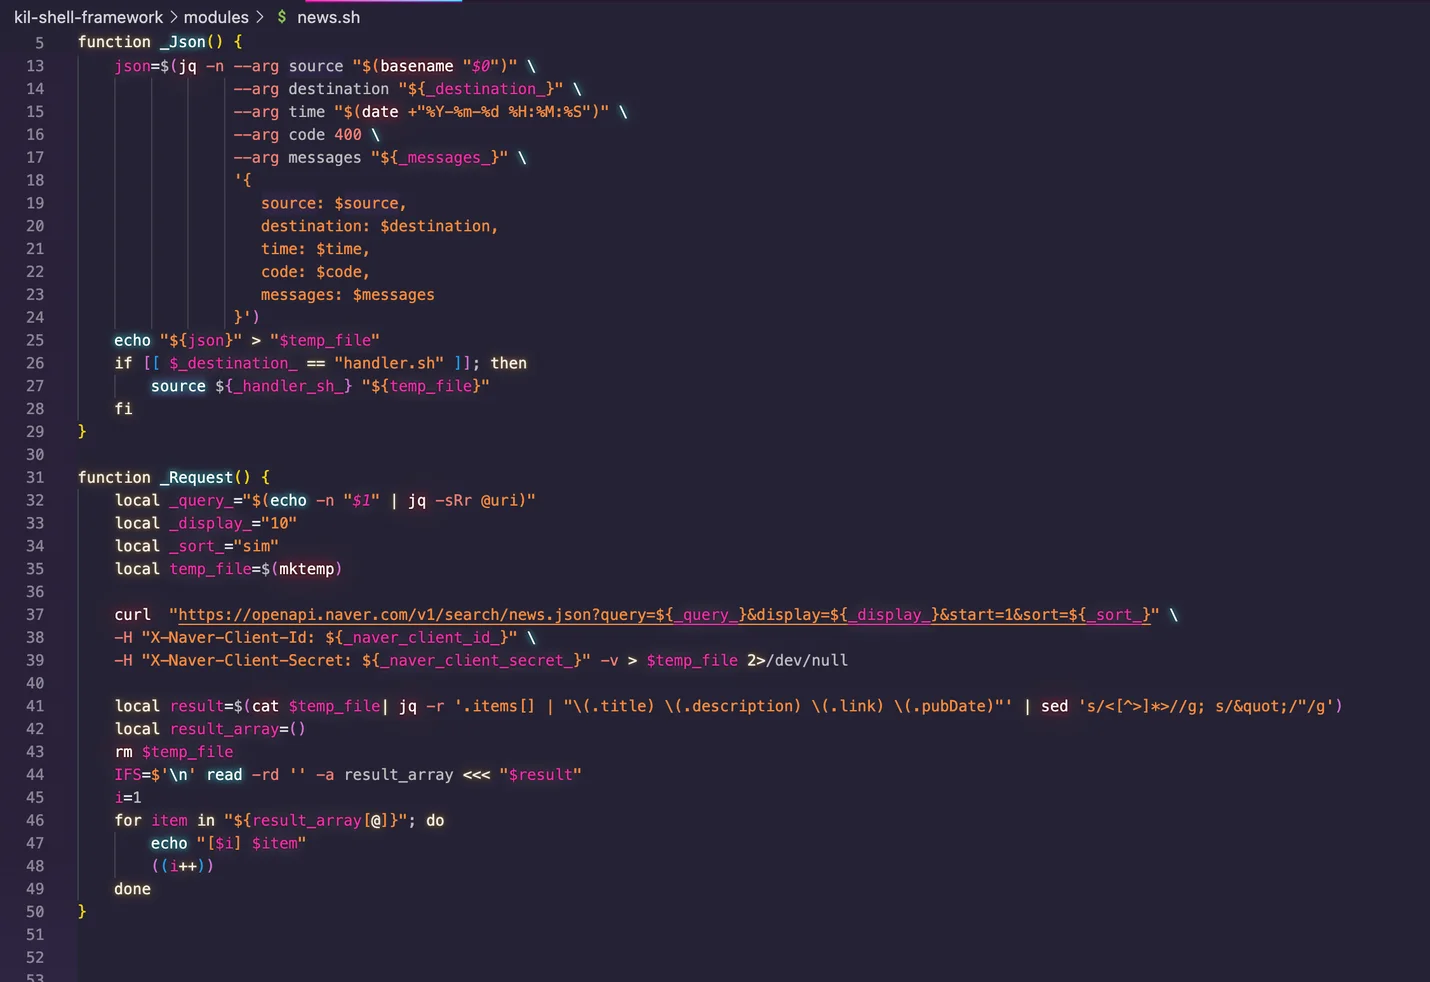Click 'messages: $messages' line

347,295
